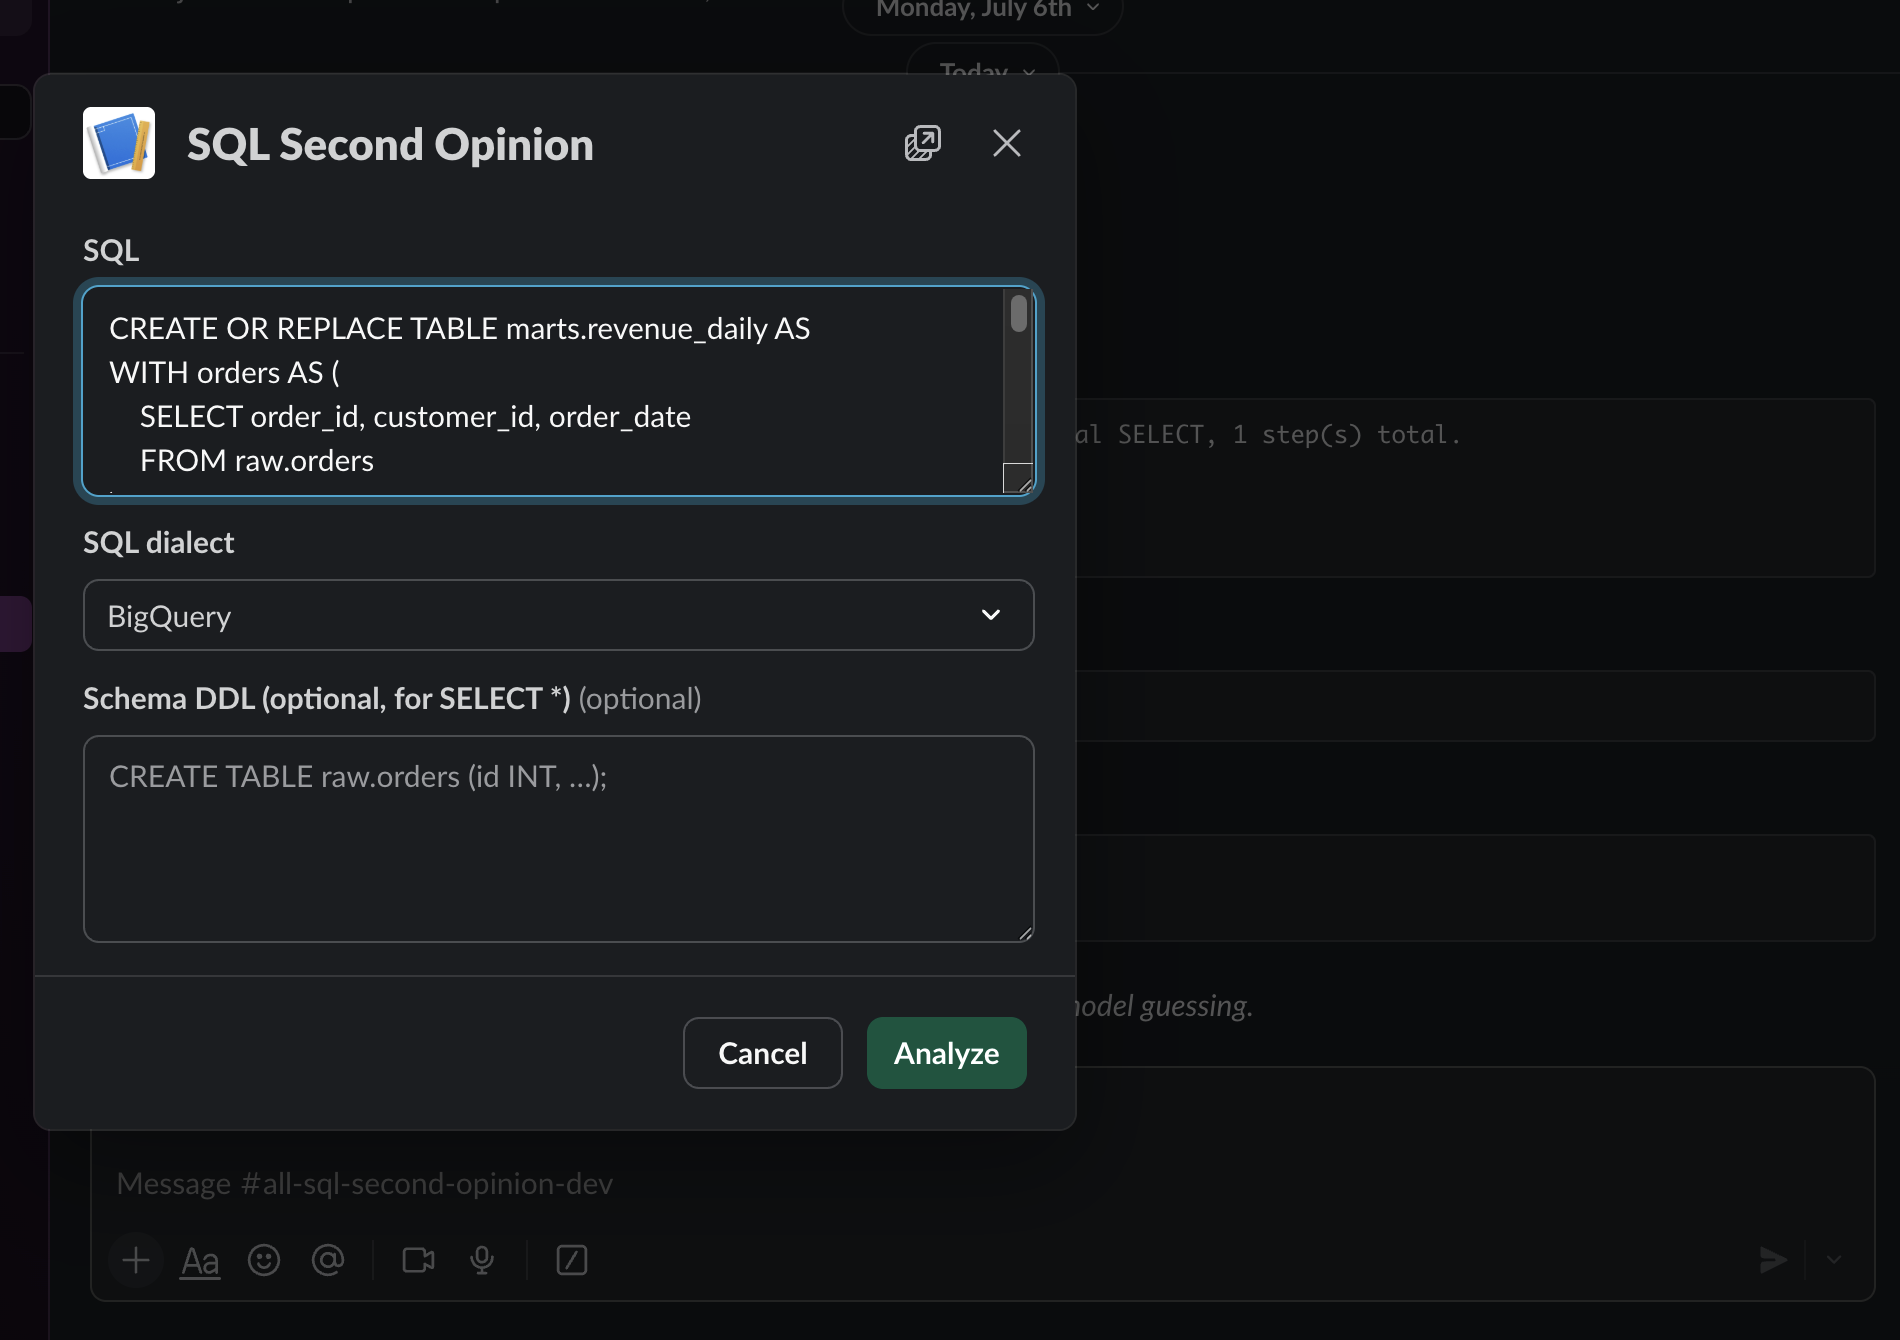Viewport: 1900px width, 1340px height.
Task: Click the Slack message input field
Action: (x=982, y=1184)
